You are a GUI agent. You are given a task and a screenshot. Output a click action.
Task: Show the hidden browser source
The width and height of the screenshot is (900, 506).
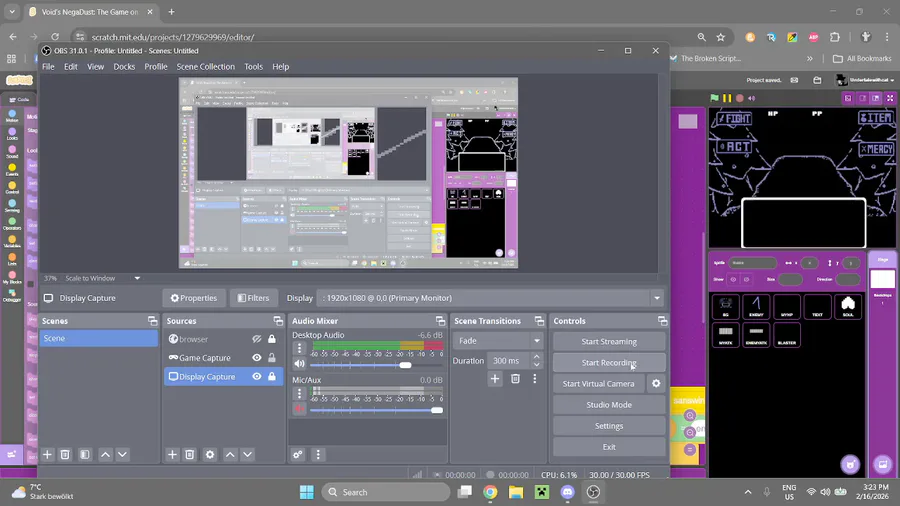(x=257, y=339)
